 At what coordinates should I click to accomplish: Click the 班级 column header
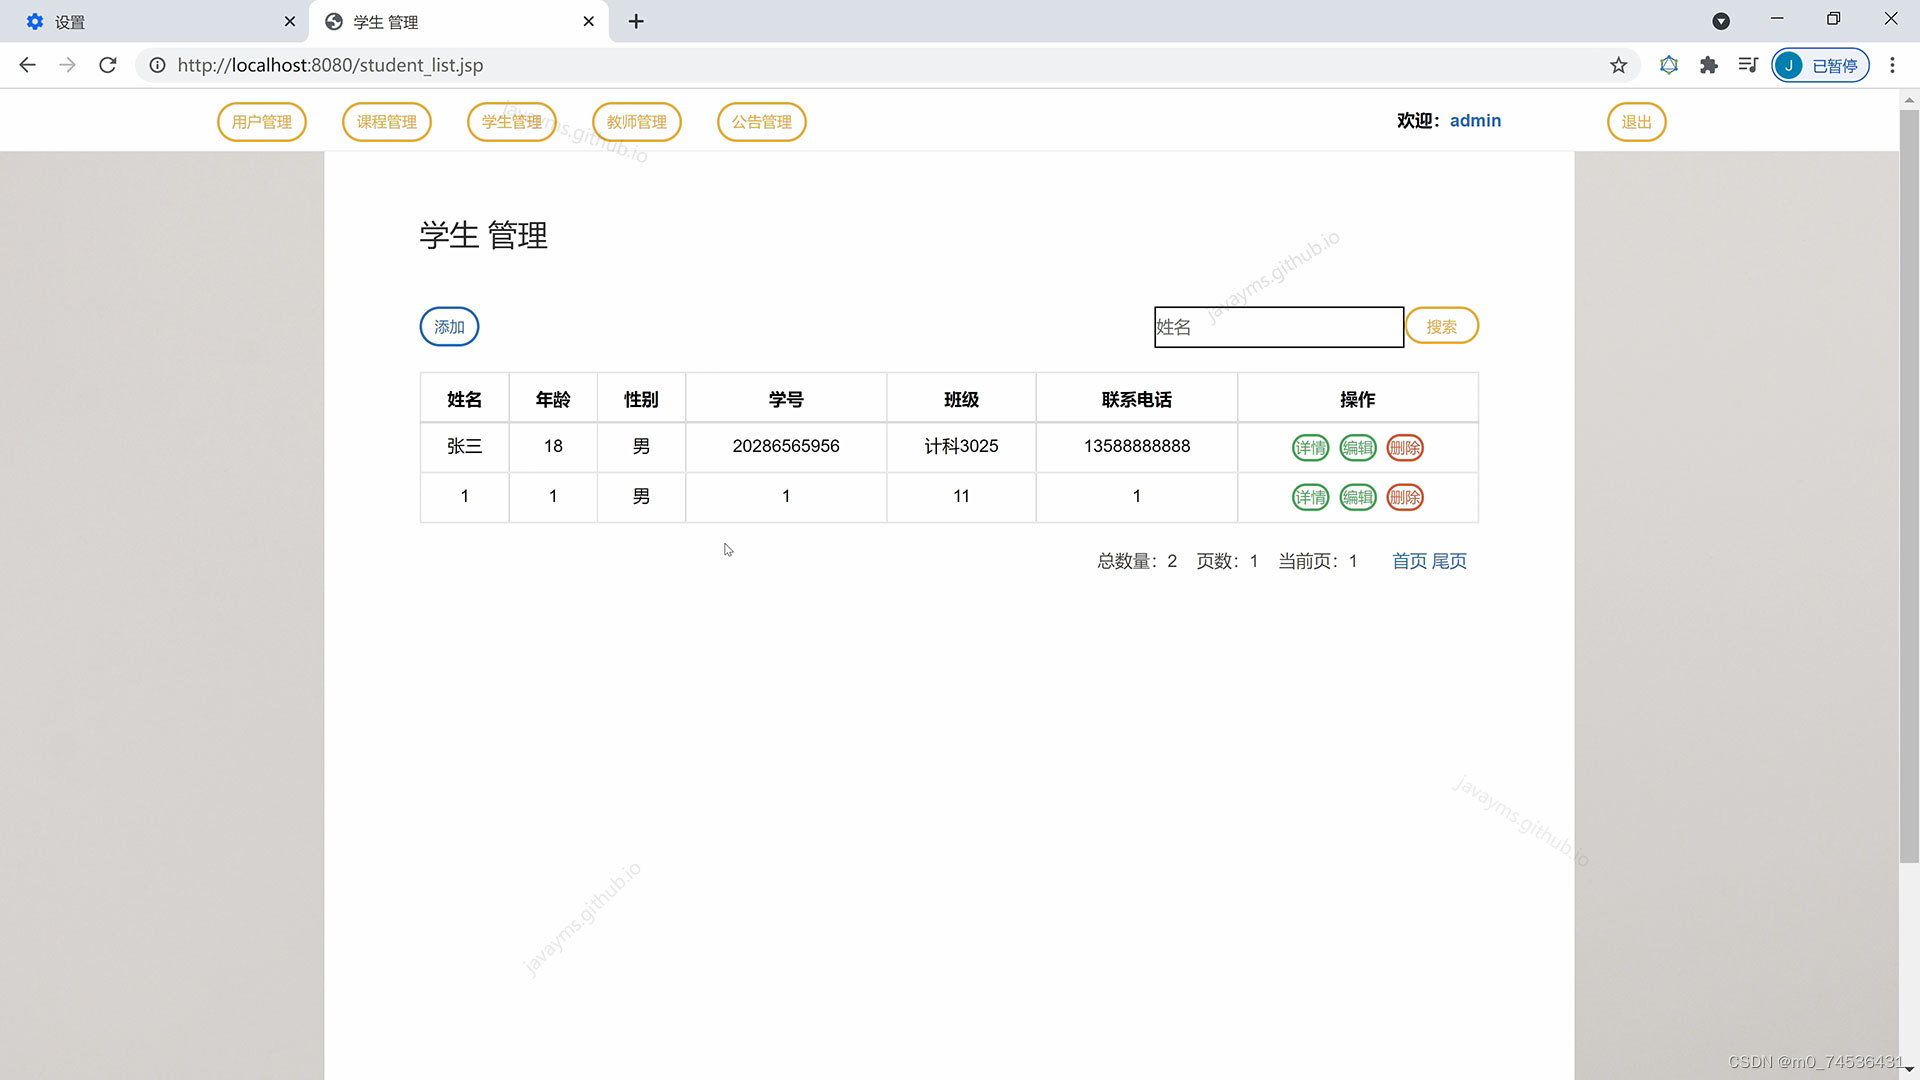961,399
